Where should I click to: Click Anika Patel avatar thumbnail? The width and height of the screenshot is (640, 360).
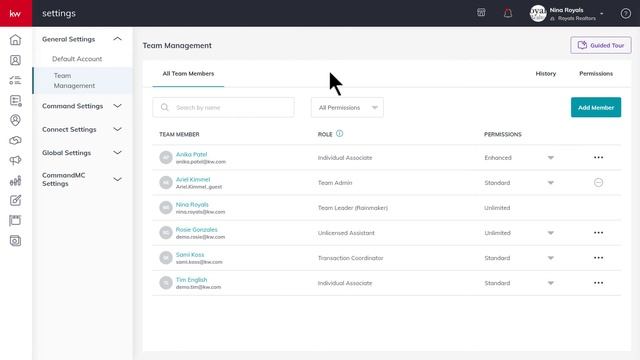pyautogui.click(x=166, y=157)
